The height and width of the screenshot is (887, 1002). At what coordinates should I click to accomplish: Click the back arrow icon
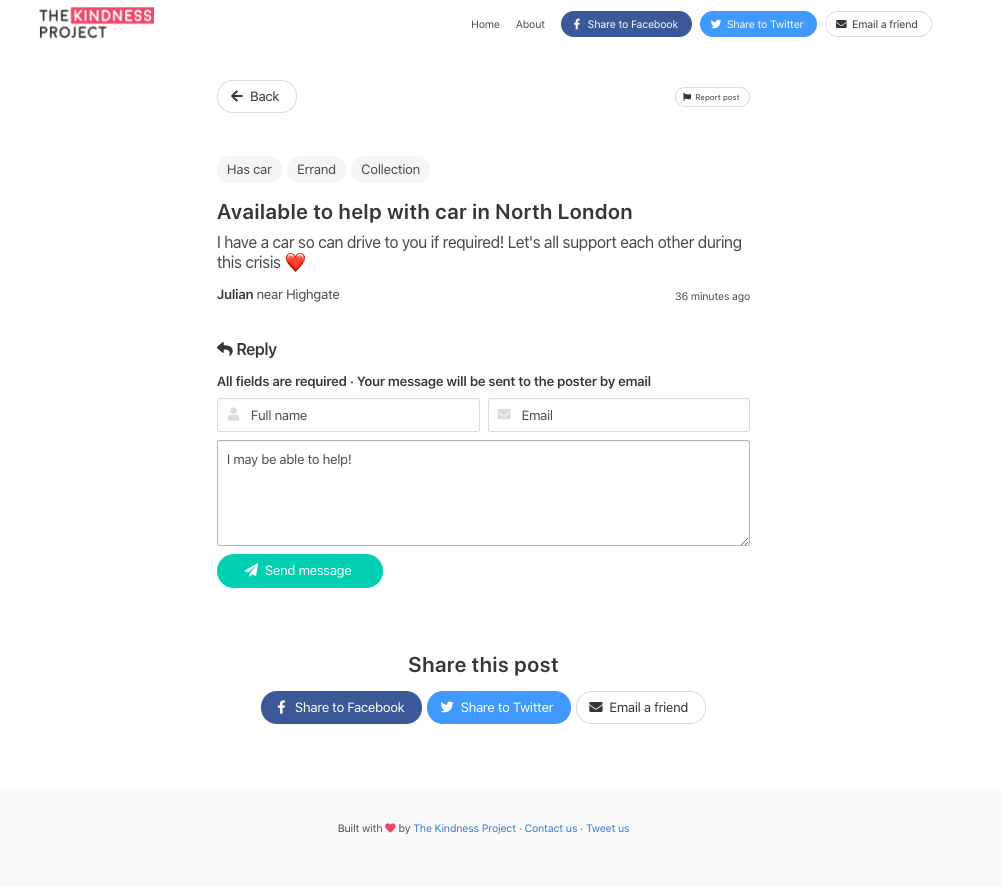pos(237,96)
